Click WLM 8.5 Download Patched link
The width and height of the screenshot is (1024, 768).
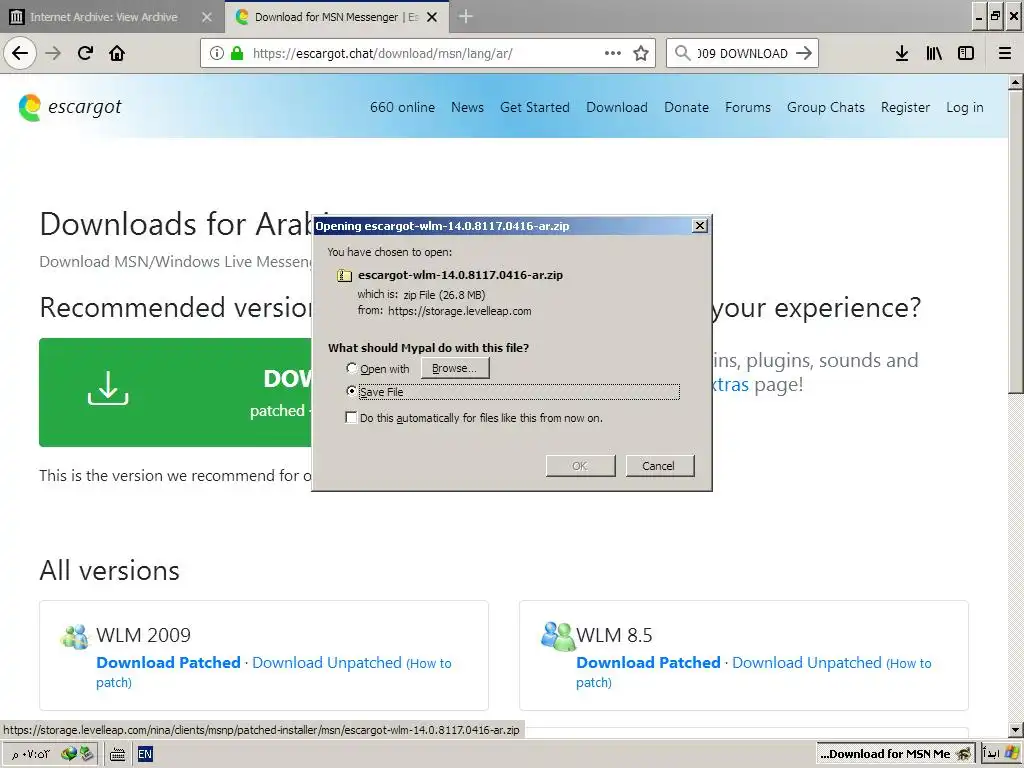[648, 662]
